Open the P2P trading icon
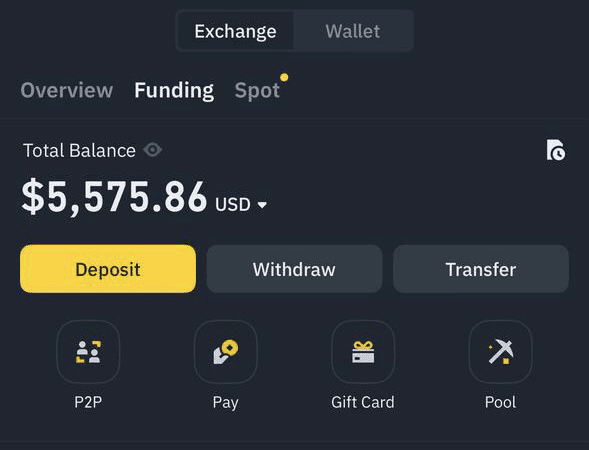The height and width of the screenshot is (450, 589). [88, 352]
